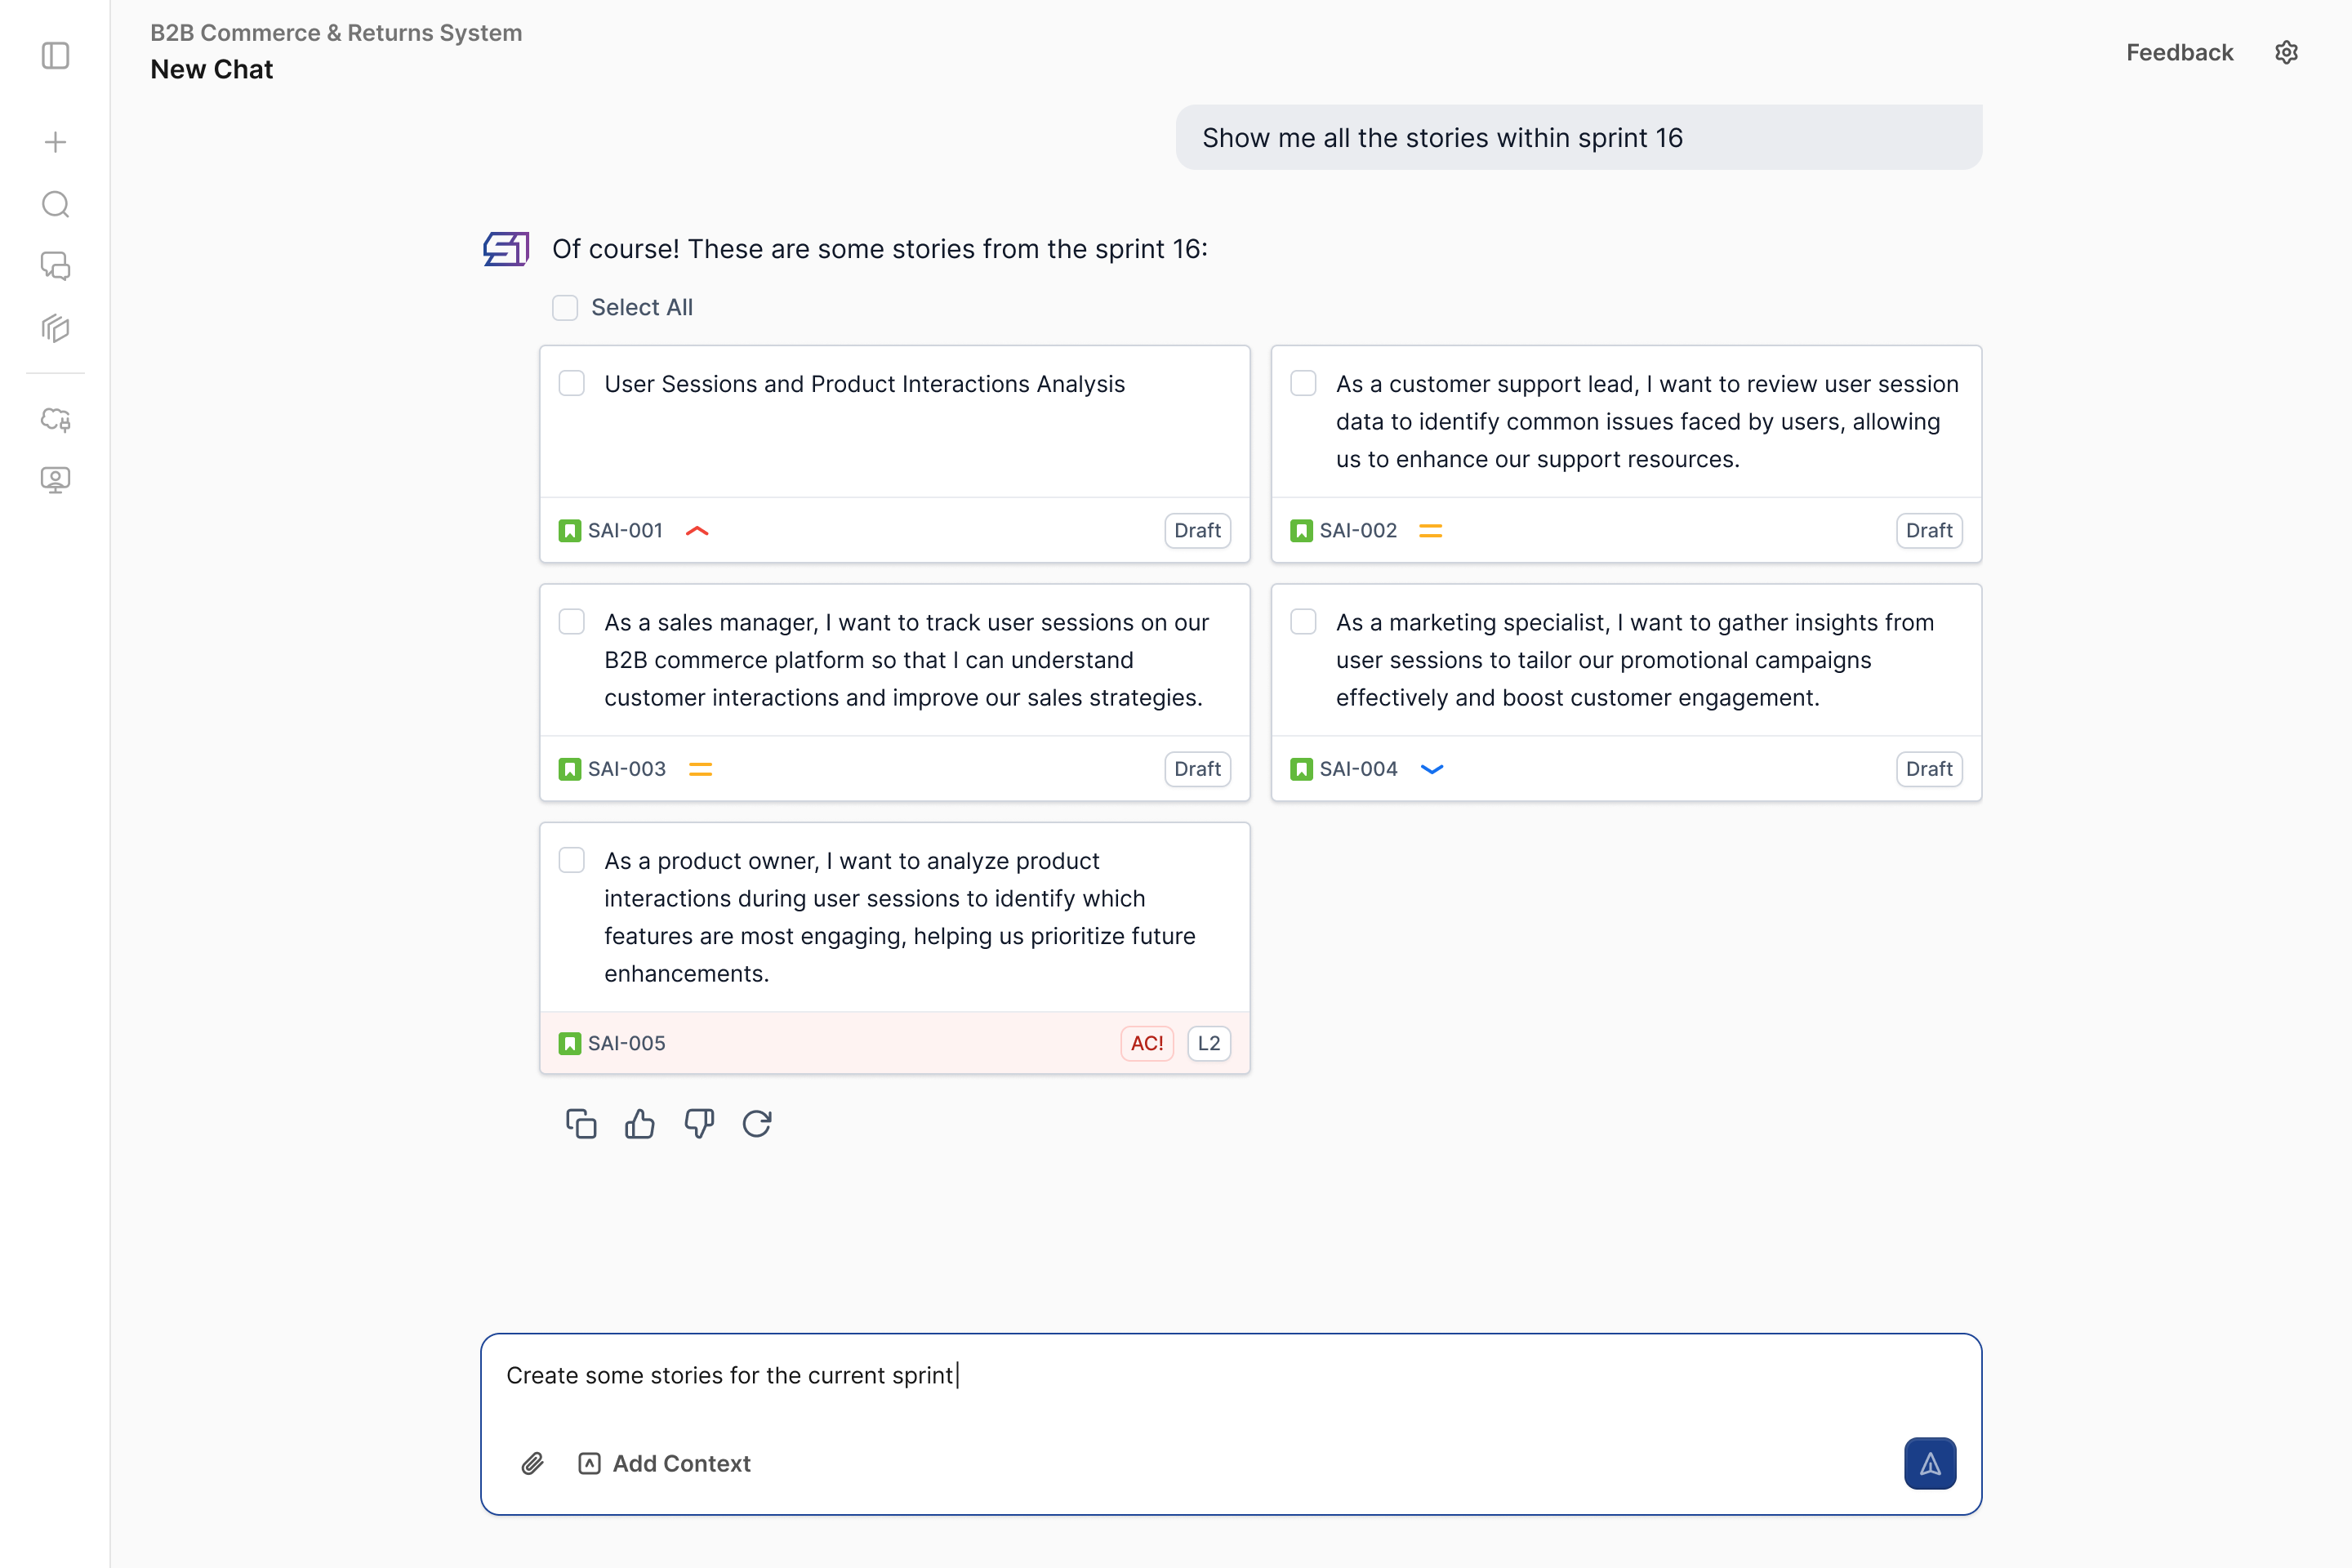
Task: Click story bookmark icon beside SAI-003
Action: (570, 769)
